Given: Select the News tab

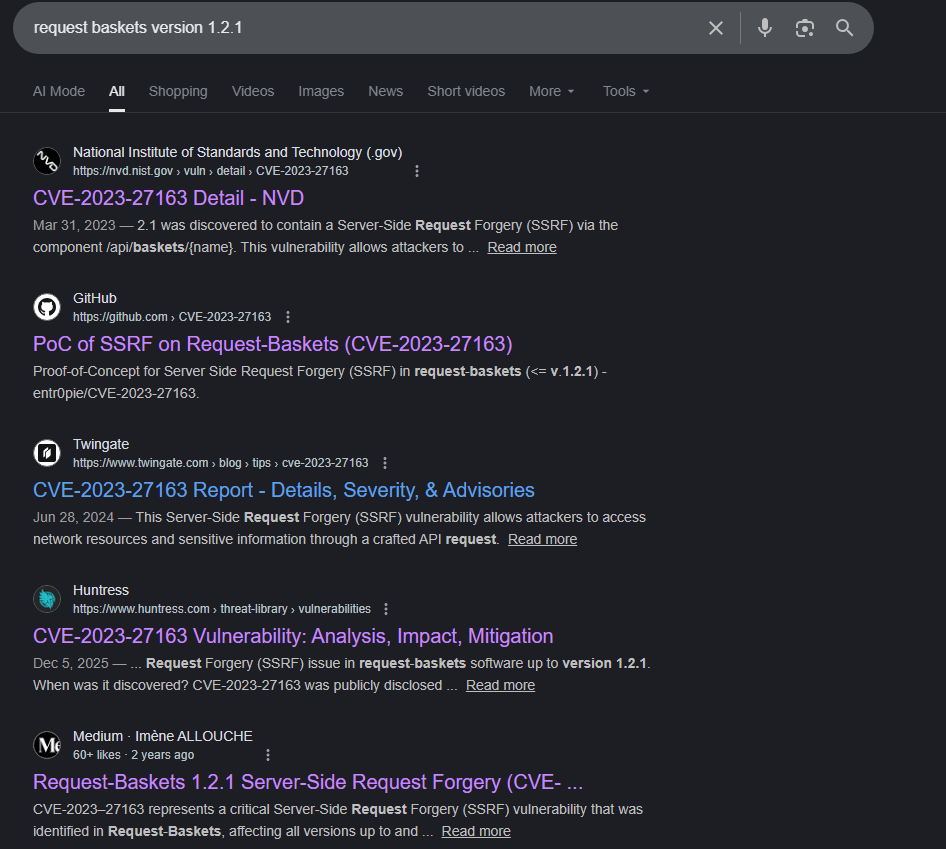Looking at the screenshot, I should tap(385, 91).
